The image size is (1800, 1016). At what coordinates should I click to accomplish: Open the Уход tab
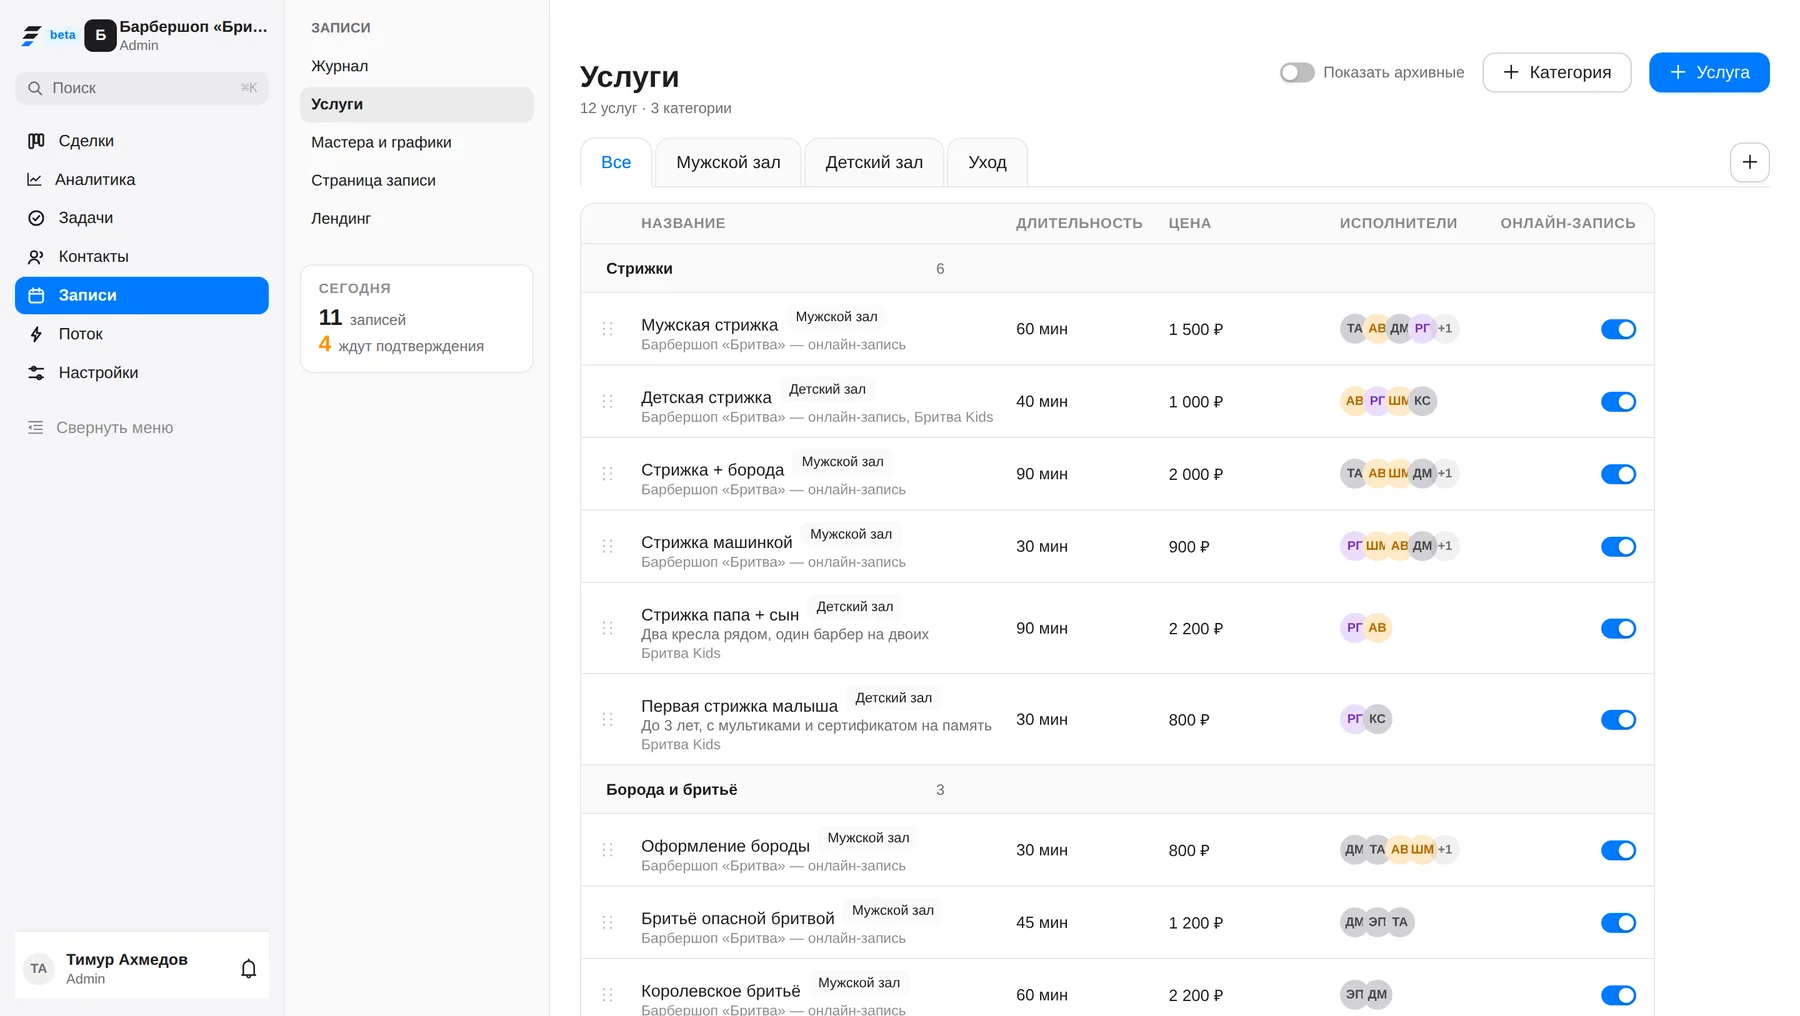[987, 162]
